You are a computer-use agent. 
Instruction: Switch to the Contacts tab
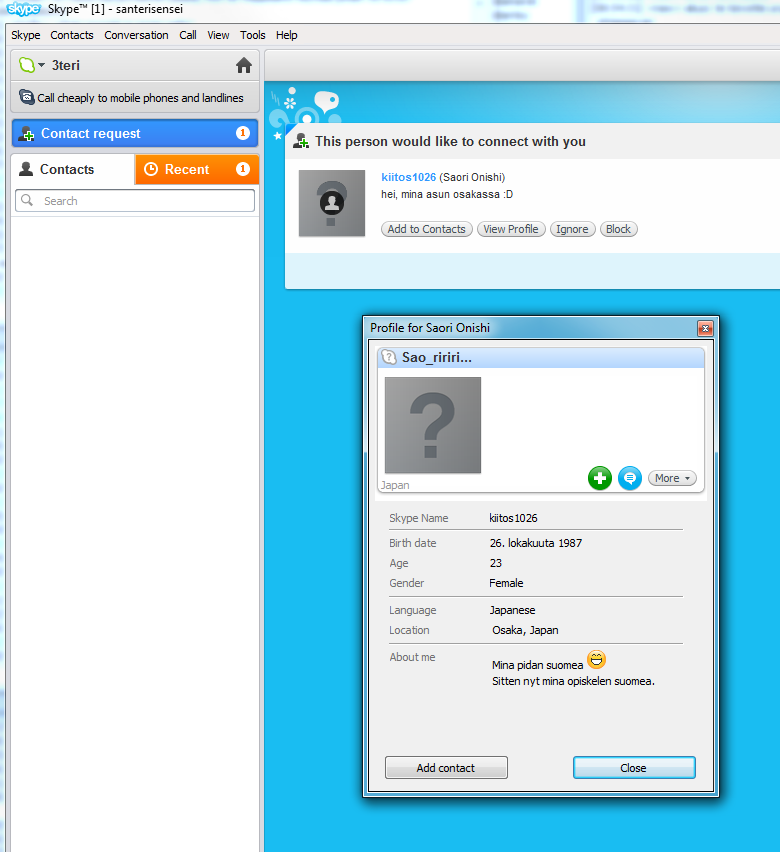(x=72, y=169)
